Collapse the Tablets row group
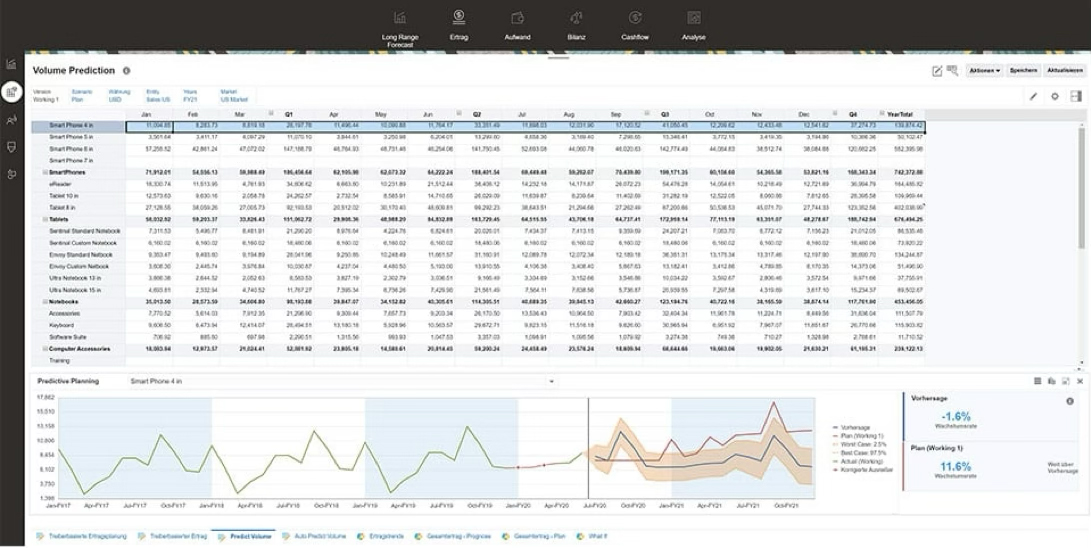The image size is (1092, 548). click(46, 217)
